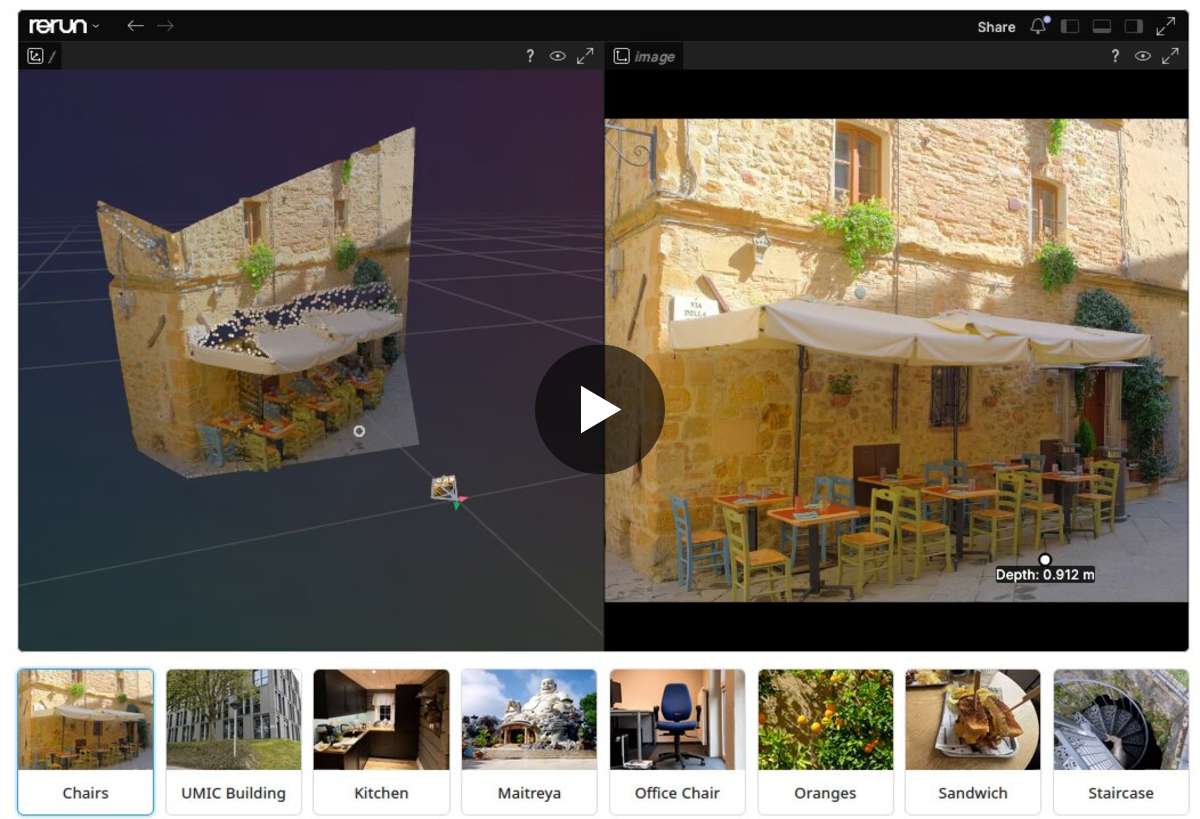Toggle the right side panel
The height and width of the screenshot is (819, 1200).
click(x=1134, y=27)
